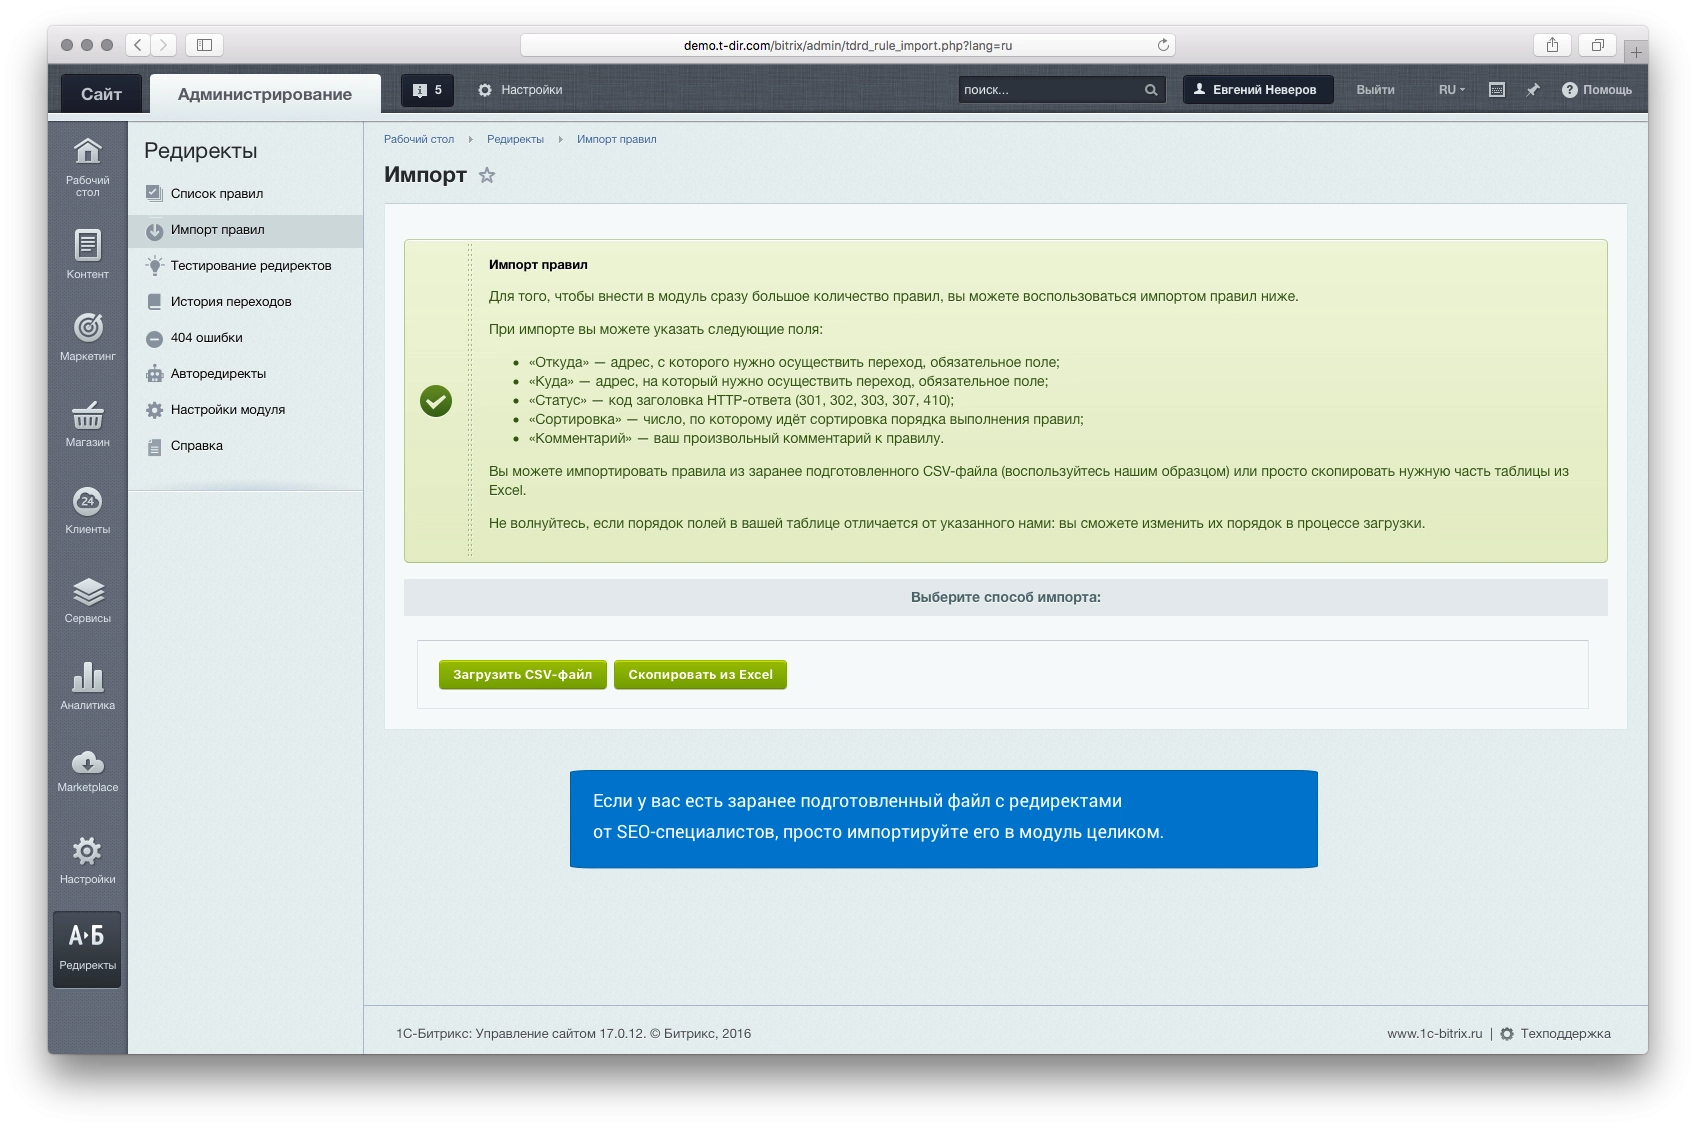Add Импорт page to favorites star
The width and height of the screenshot is (1696, 1128).
pos(487,175)
